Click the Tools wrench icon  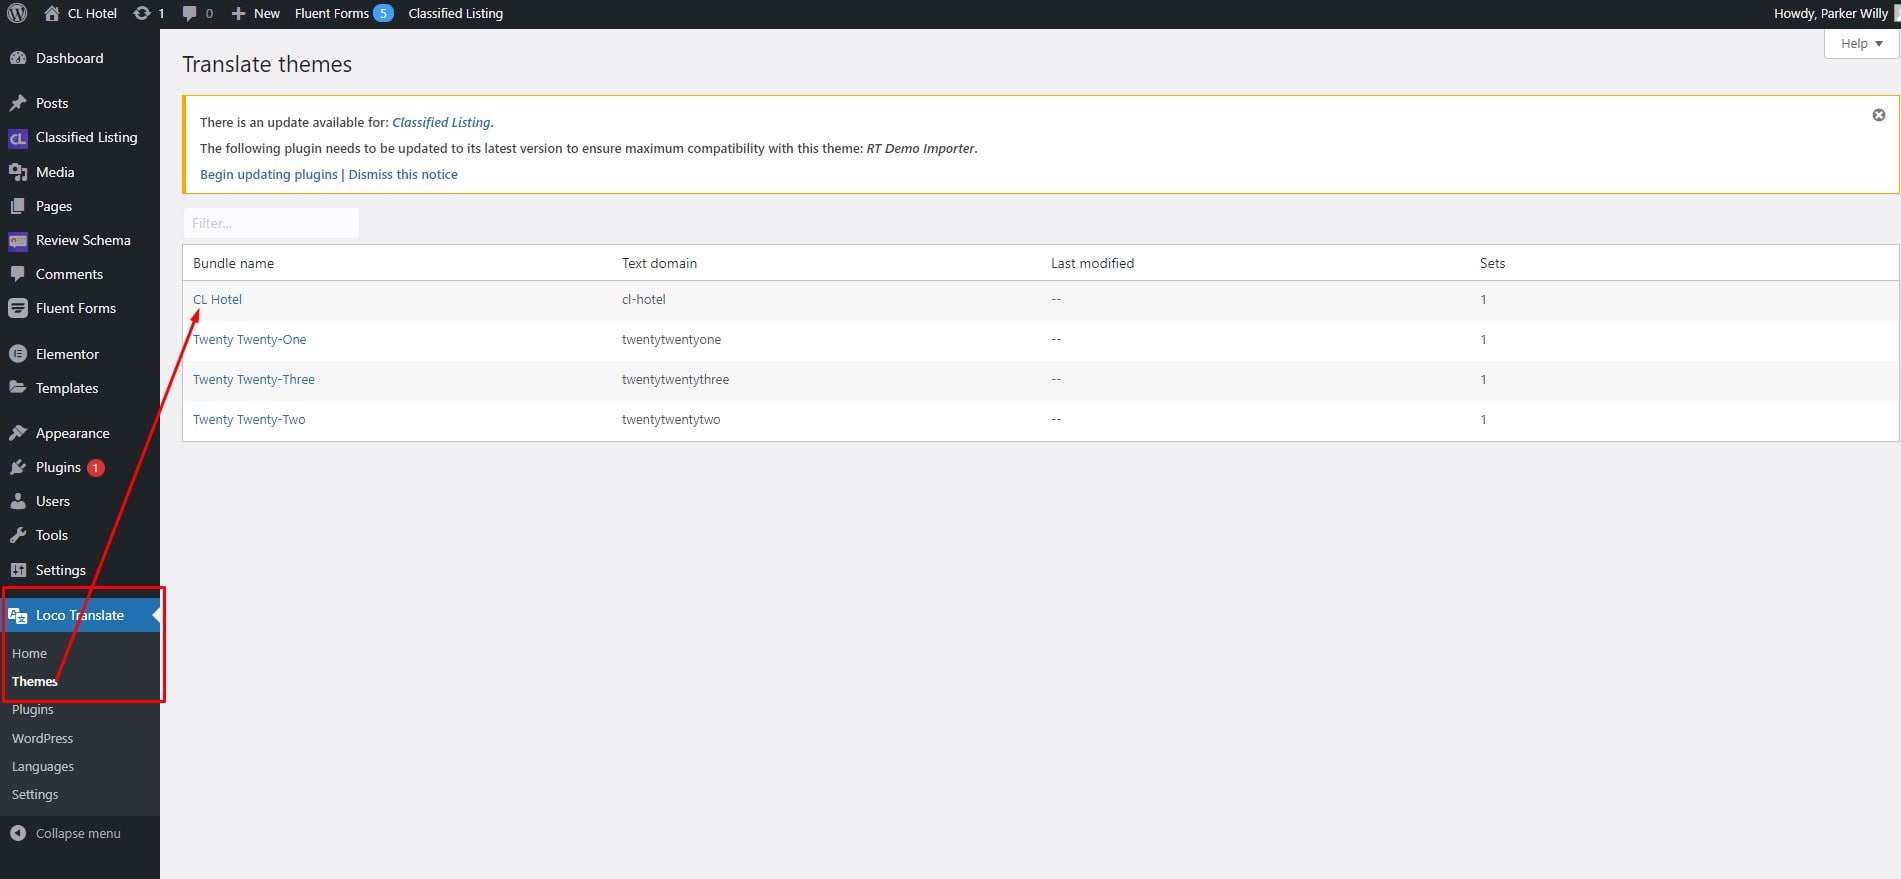[x=18, y=535]
